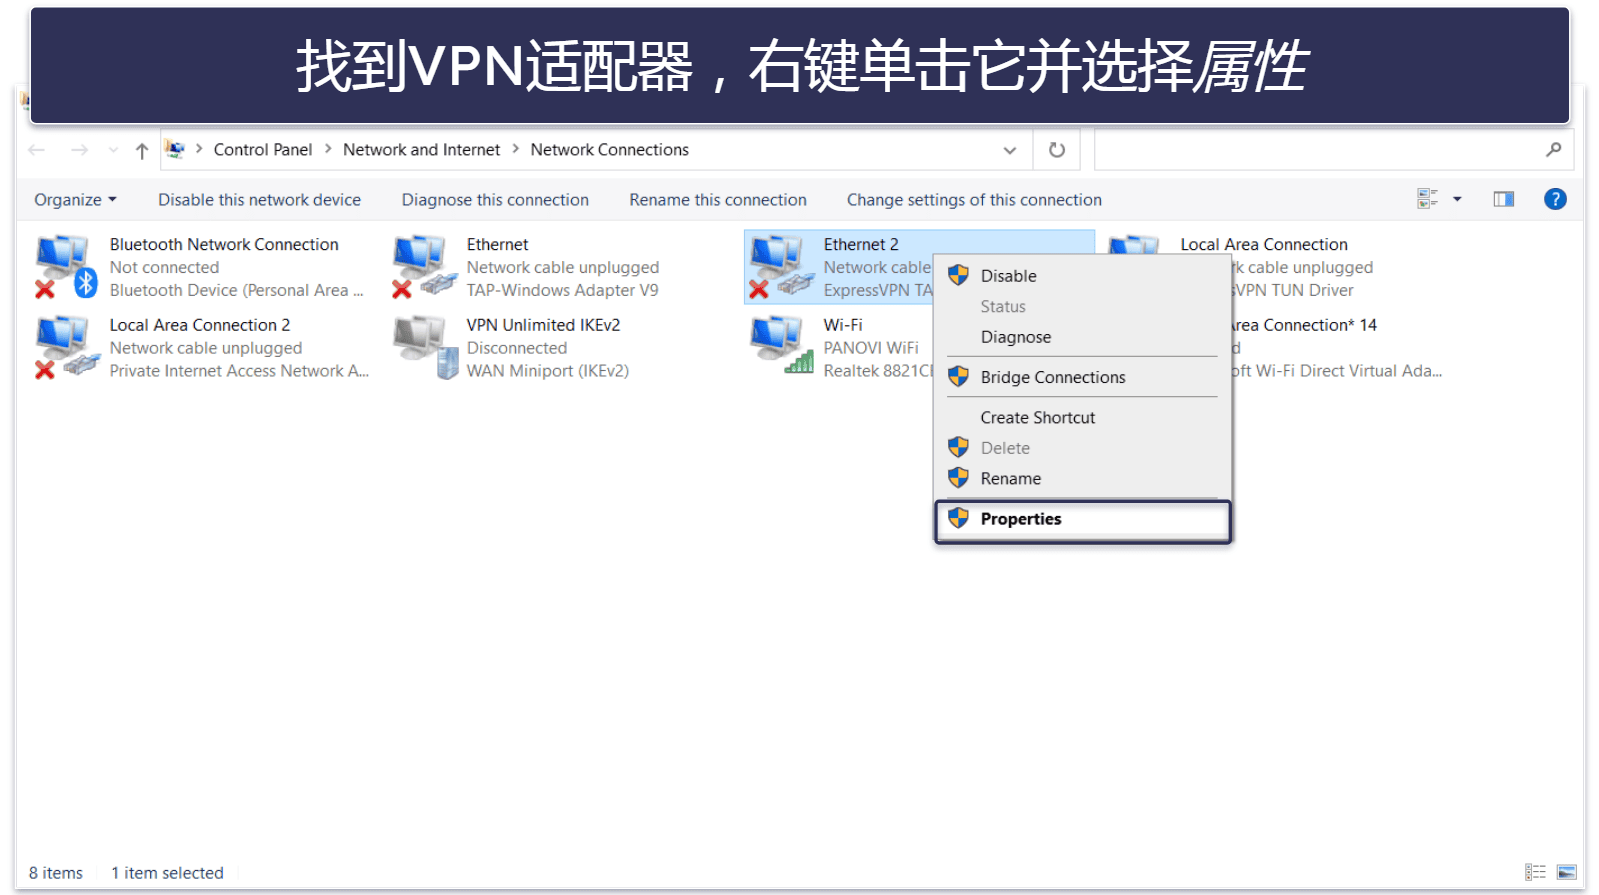Expand the address bar history dropdown
This screenshot has width=1599, height=895.
[x=1010, y=150]
